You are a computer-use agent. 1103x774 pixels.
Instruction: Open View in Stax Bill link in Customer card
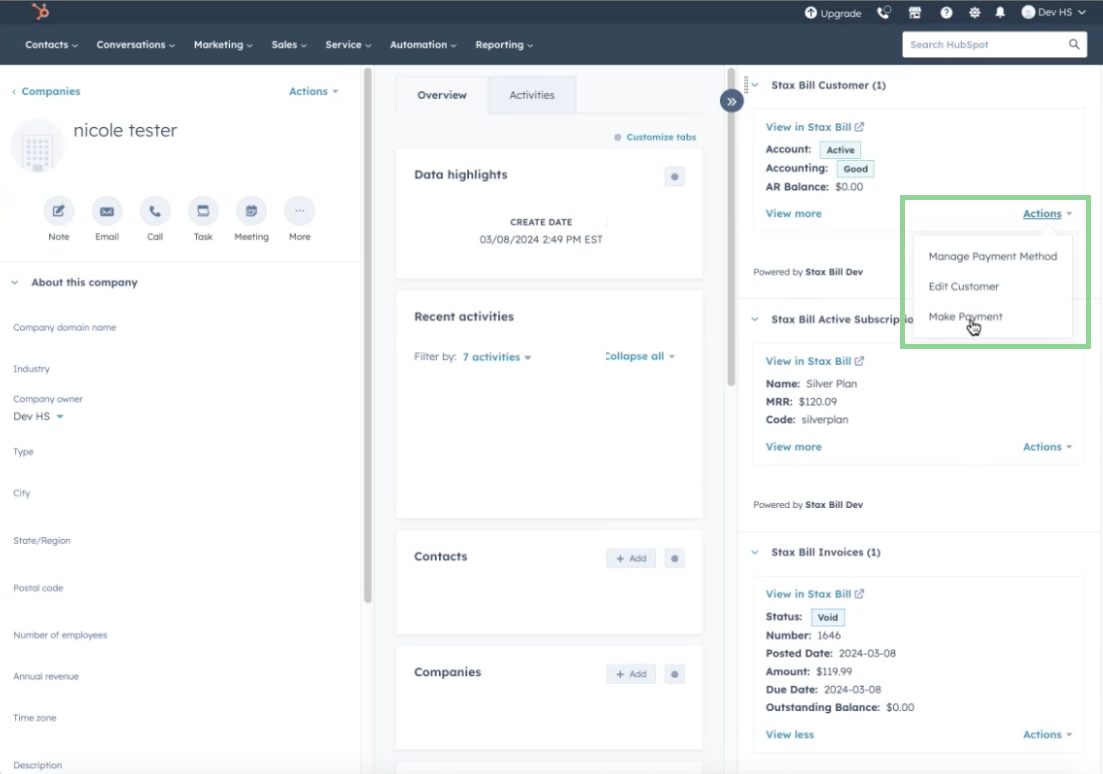(815, 127)
